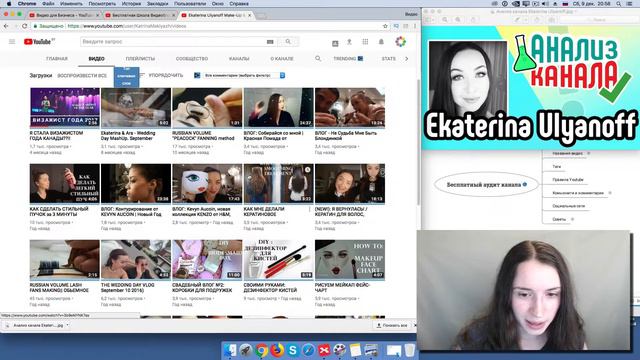Click the Chrome address bar URL

pyautogui.click(x=127, y=26)
